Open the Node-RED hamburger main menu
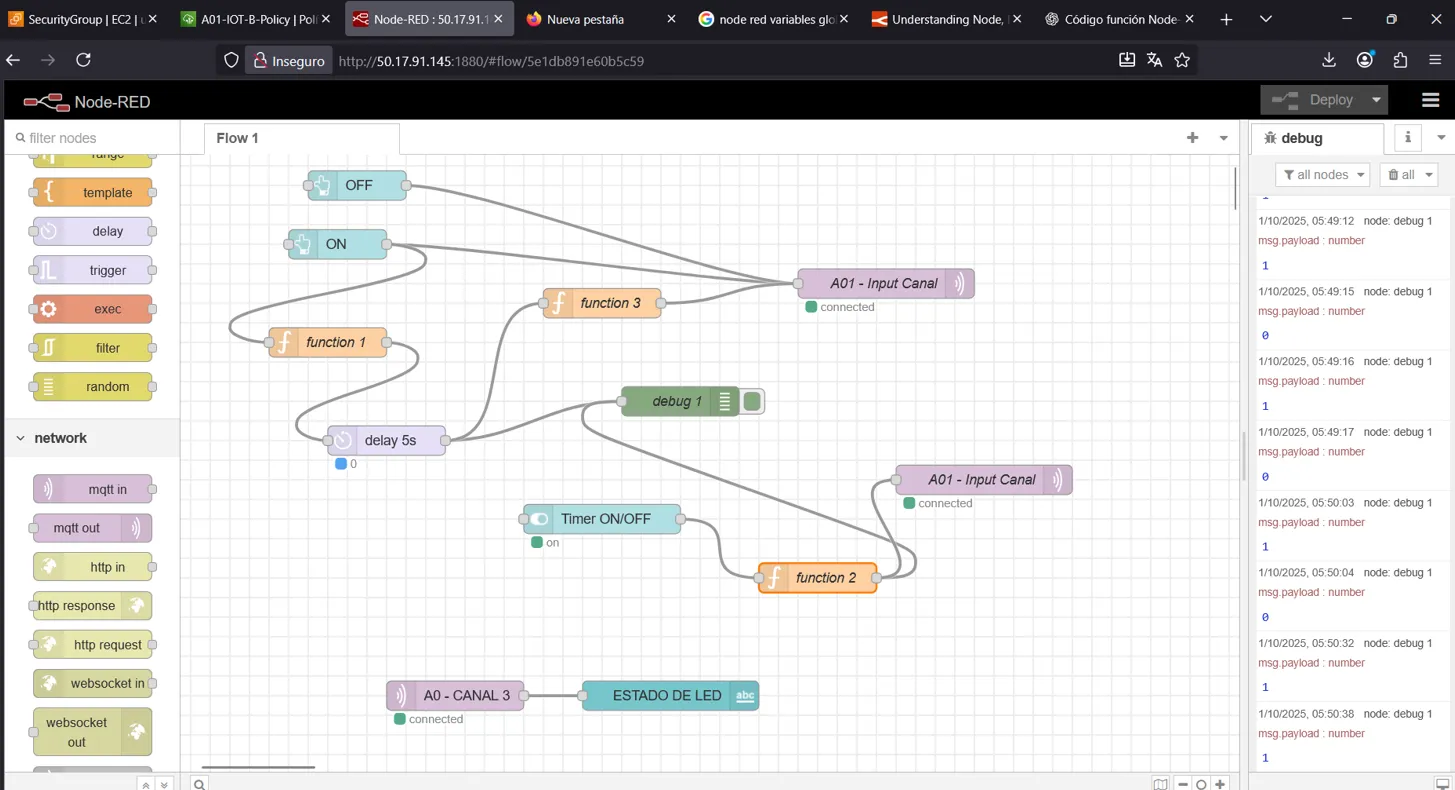1455x790 pixels. pos(1430,100)
